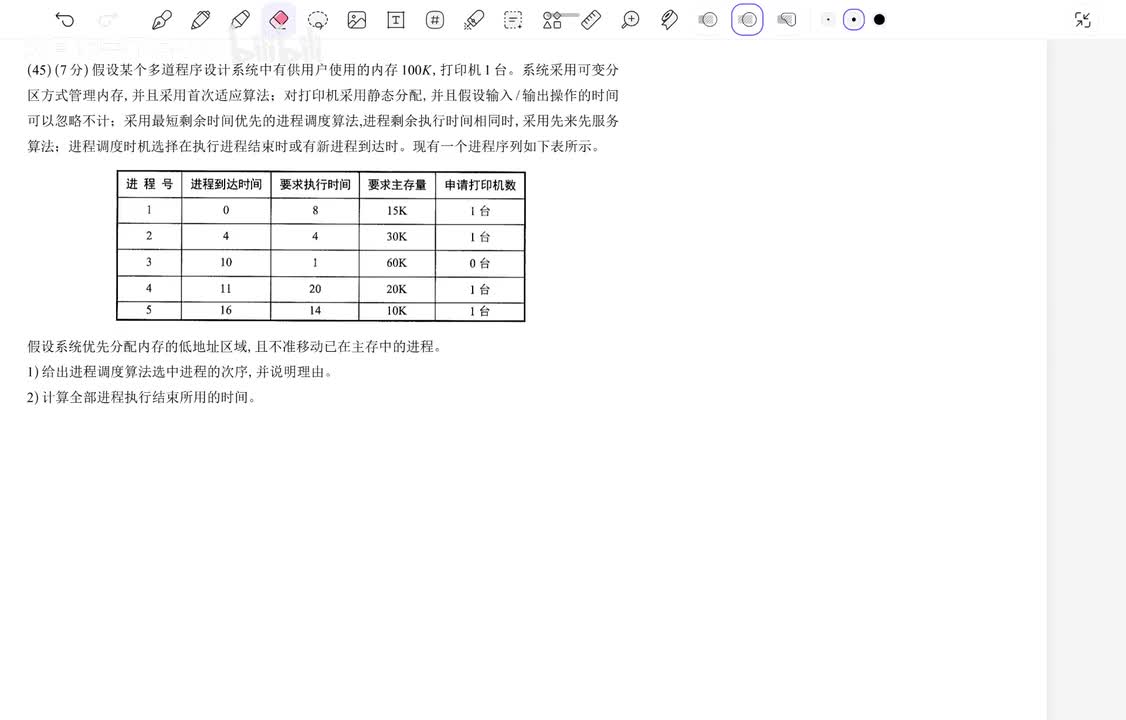Click the 0 台 printer cell
This screenshot has height=720, width=1126.
[480, 263]
